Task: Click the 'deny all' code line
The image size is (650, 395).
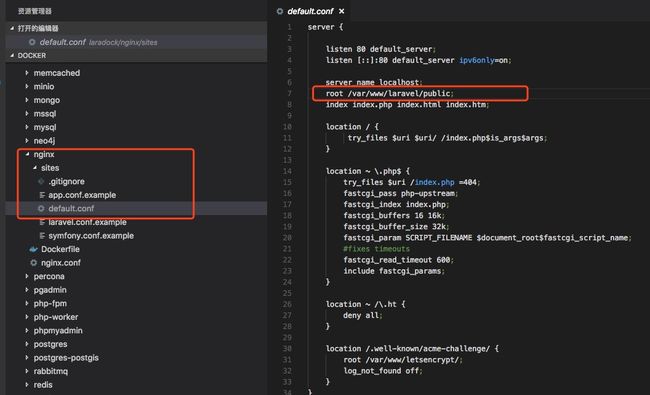Action: pyautogui.click(x=363, y=315)
